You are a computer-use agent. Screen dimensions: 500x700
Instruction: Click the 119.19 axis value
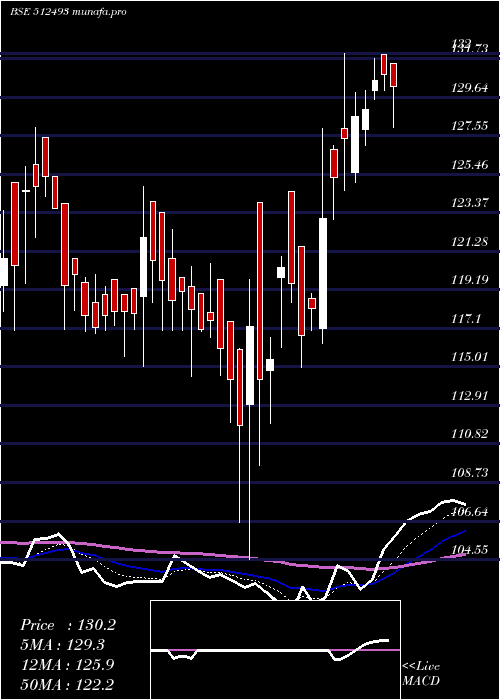[470, 280]
